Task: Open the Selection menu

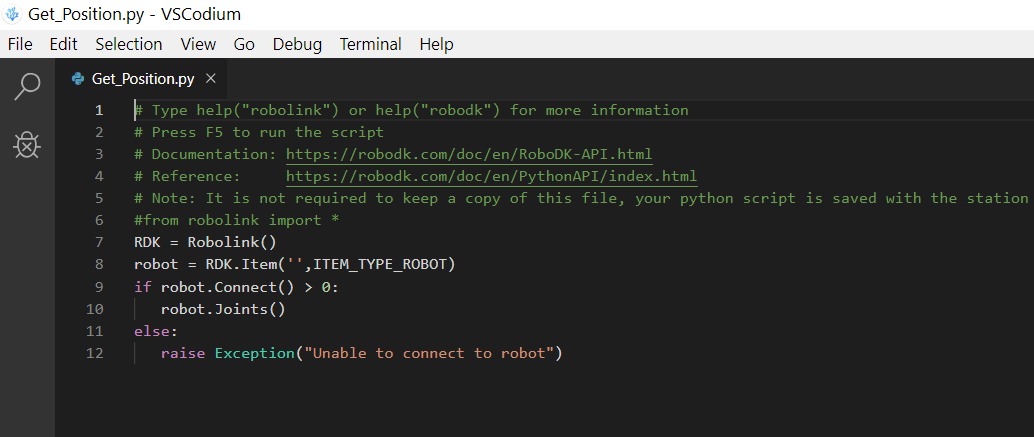Action: 128,44
